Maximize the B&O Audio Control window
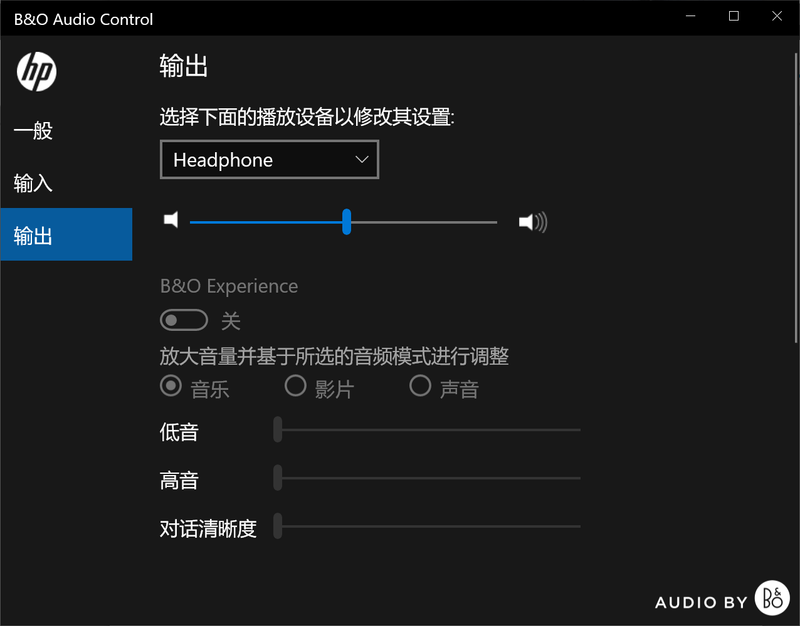Image resolution: width=800 pixels, height=626 pixels. [x=734, y=17]
